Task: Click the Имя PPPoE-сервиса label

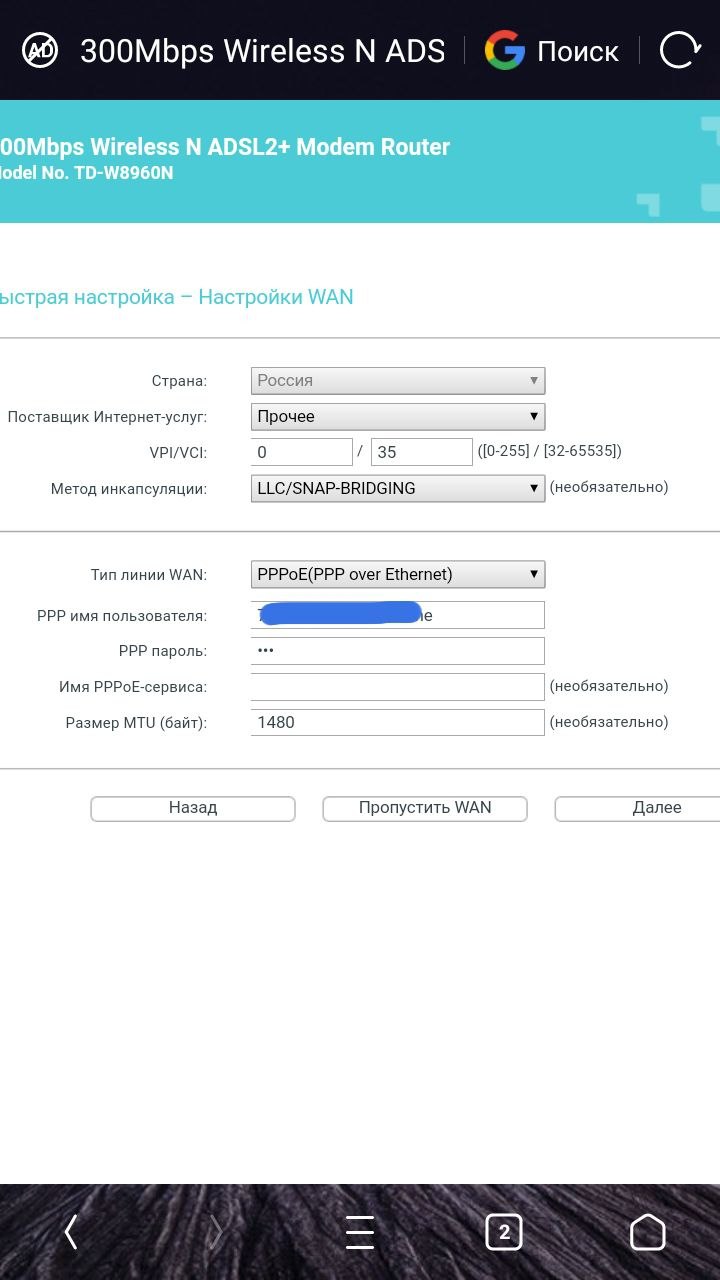Action: pyautogui.click(x=133, y=687)
